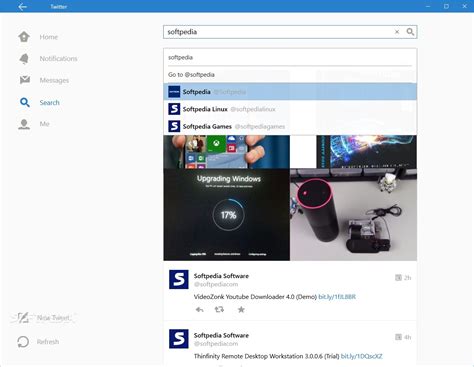Viewport: 474px width, 367px height.
Task: Close the Twitter window
Action: pos(465,6)
